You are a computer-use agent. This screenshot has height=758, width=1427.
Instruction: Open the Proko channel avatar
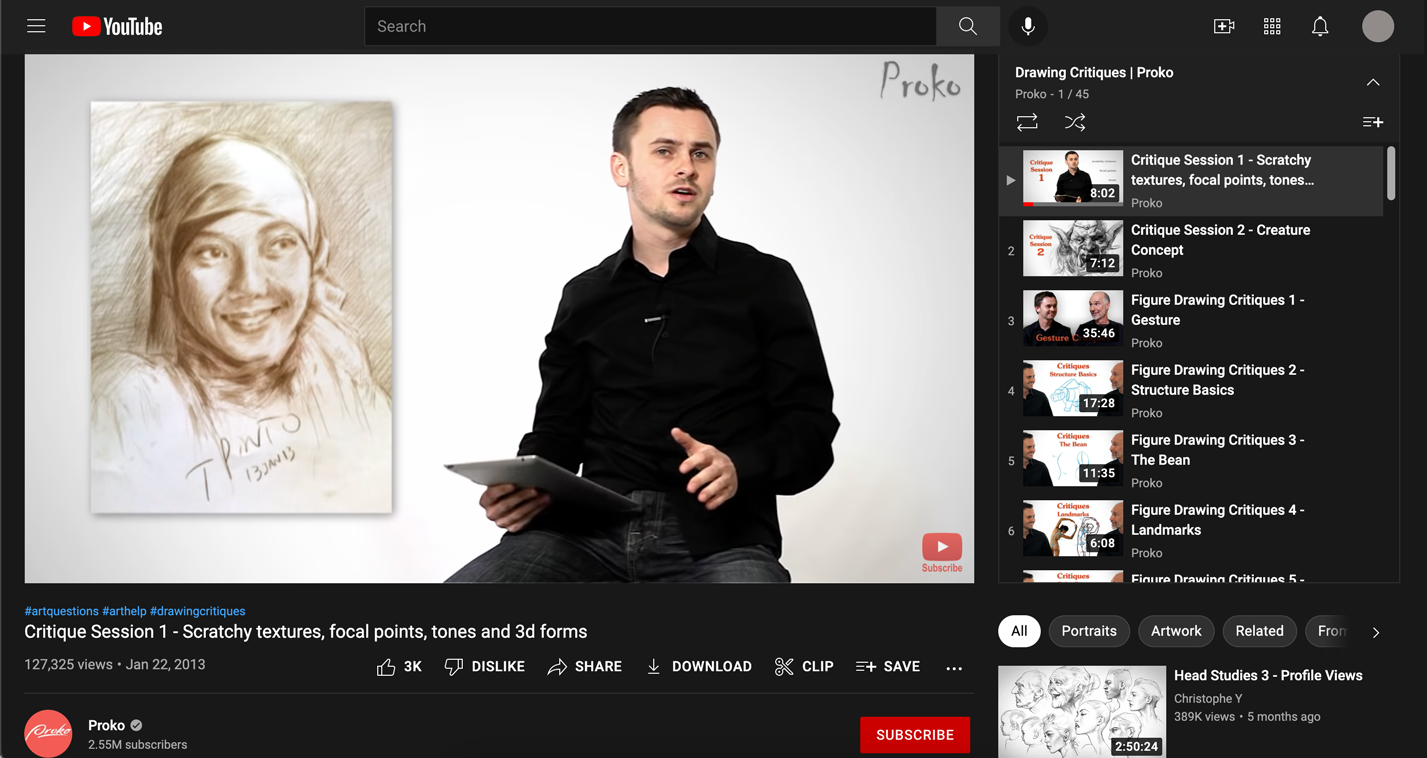click(48, 734)
